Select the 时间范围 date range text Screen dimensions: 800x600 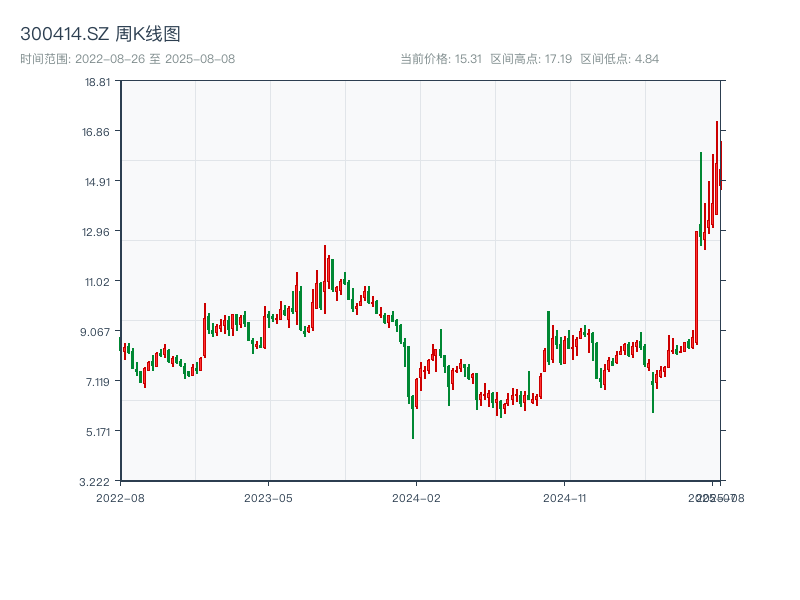tap(127, 59)
